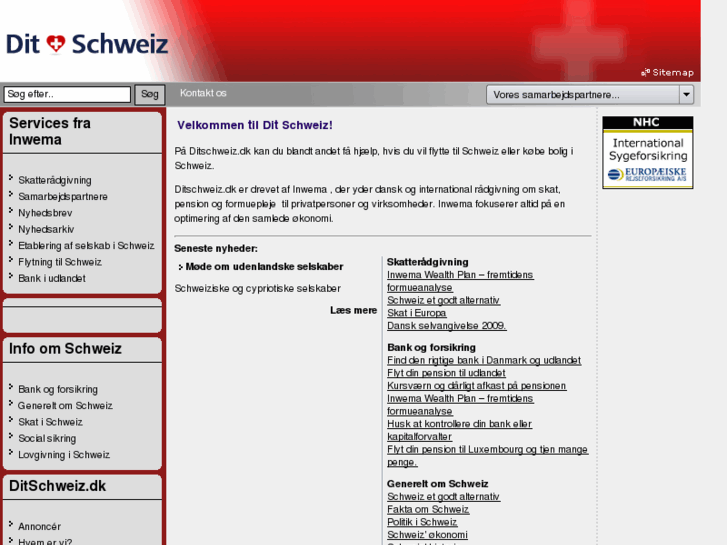Open Bank i udlandet sidebar link
The image size is (727, 545).
pos(52,278)
